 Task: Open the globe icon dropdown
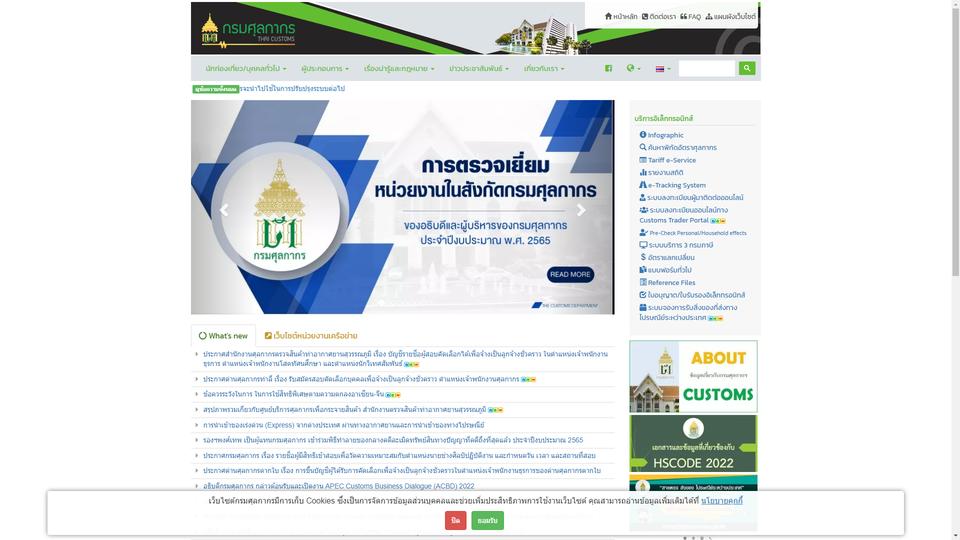click(633, 69)
